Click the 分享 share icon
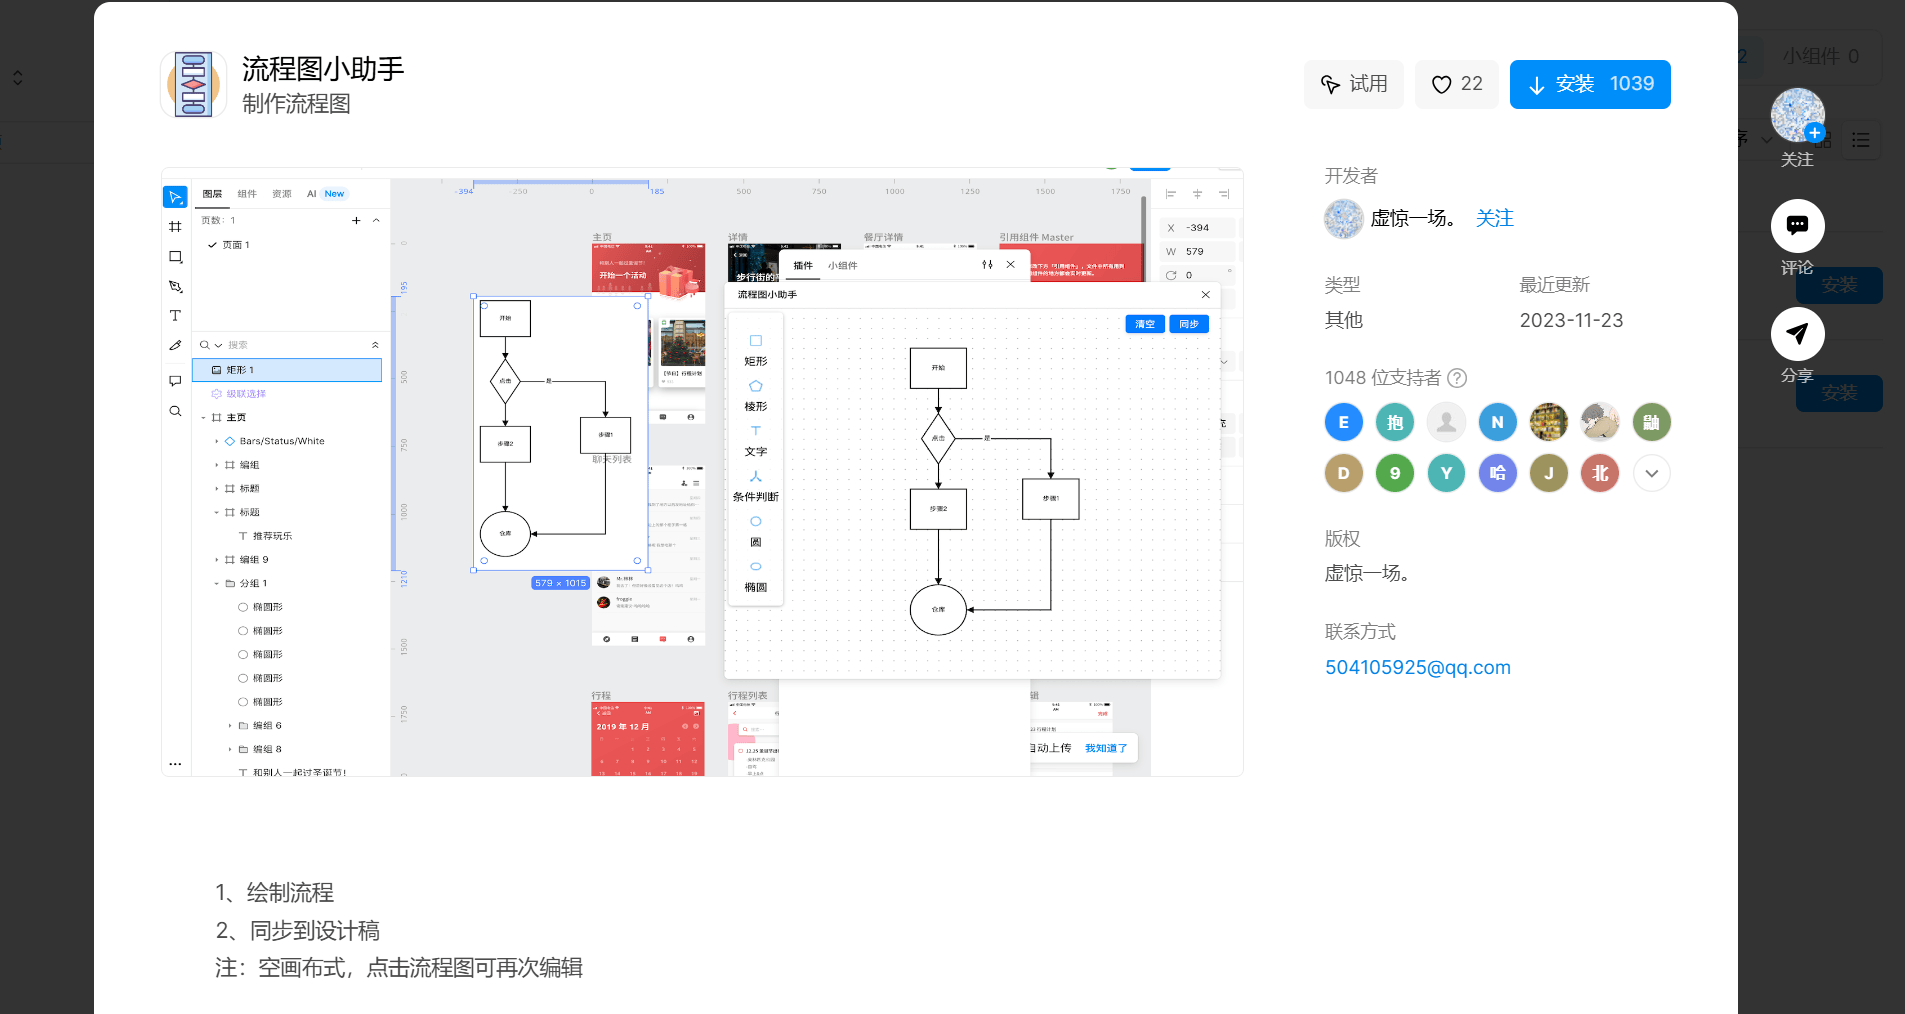The width and height of the screenshot is (1905, 1014). [x=1796, y=333]
